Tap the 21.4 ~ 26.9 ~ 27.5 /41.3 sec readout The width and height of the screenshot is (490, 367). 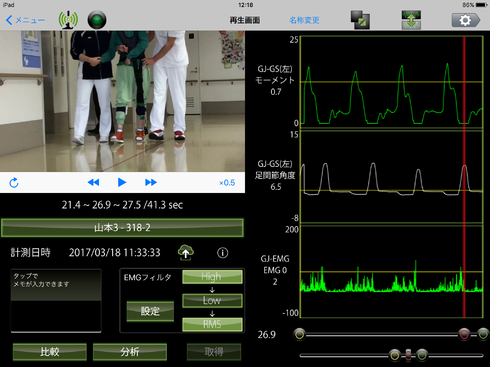122,205
